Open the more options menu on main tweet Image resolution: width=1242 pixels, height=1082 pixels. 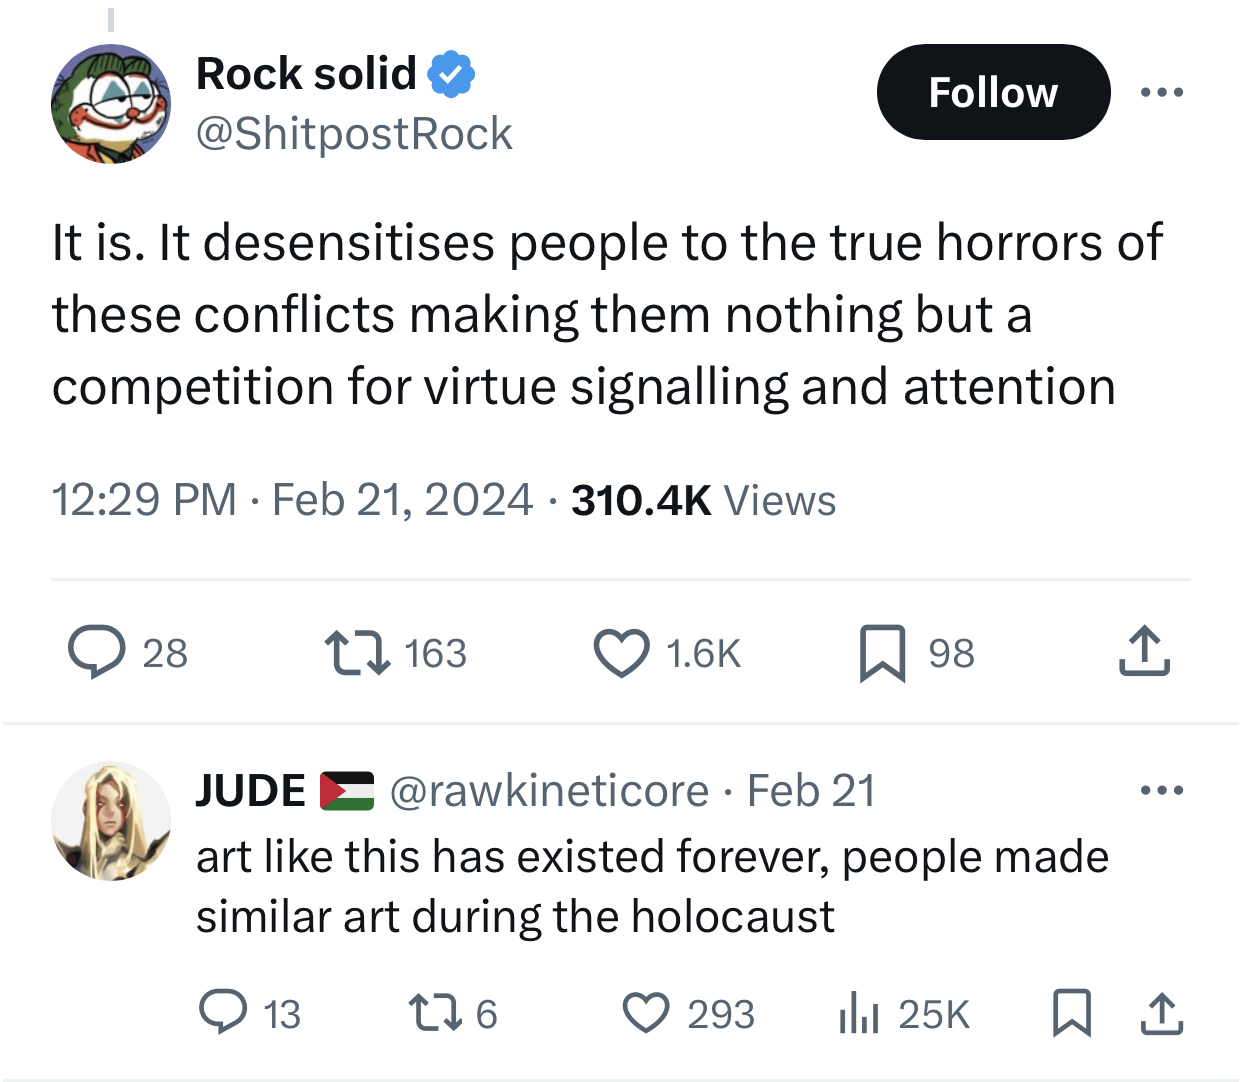(1162, 93)
